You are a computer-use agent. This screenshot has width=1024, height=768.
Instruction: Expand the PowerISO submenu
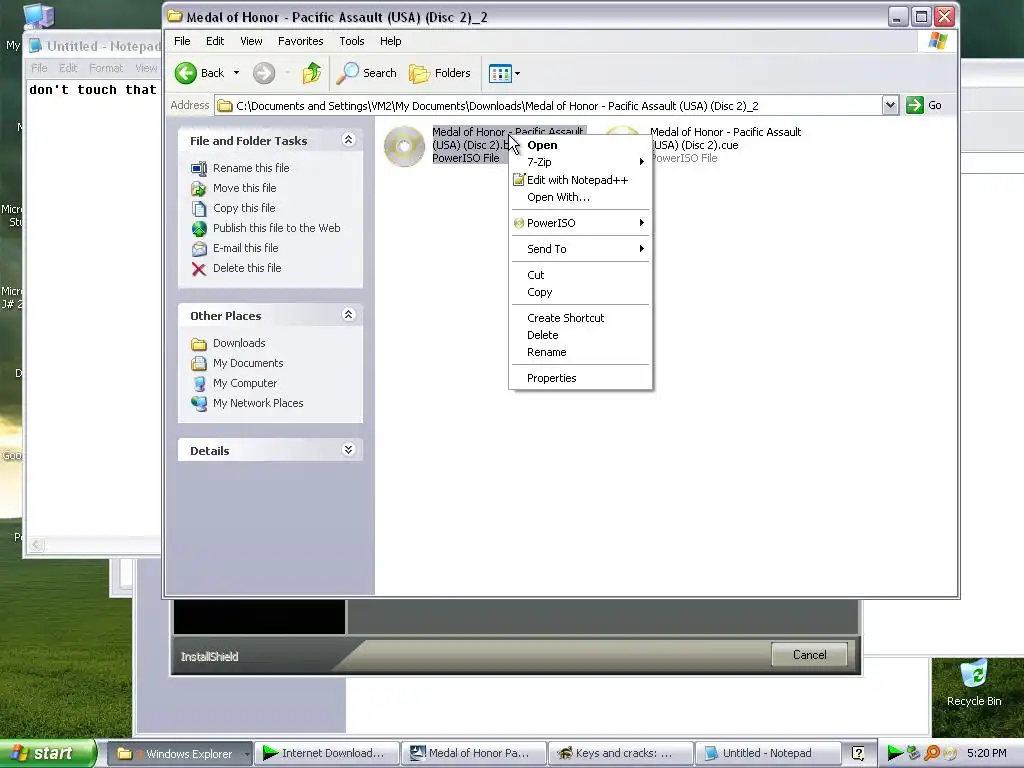(581, 223)
